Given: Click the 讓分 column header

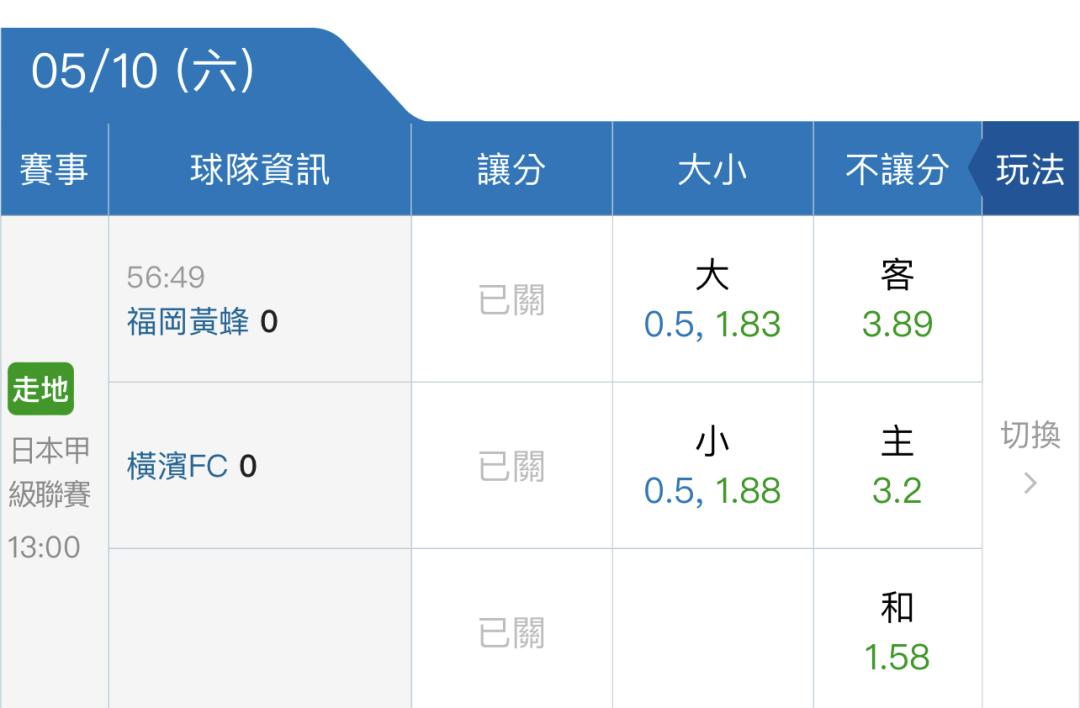Looking at the screenshot, I should pos(511,170).
